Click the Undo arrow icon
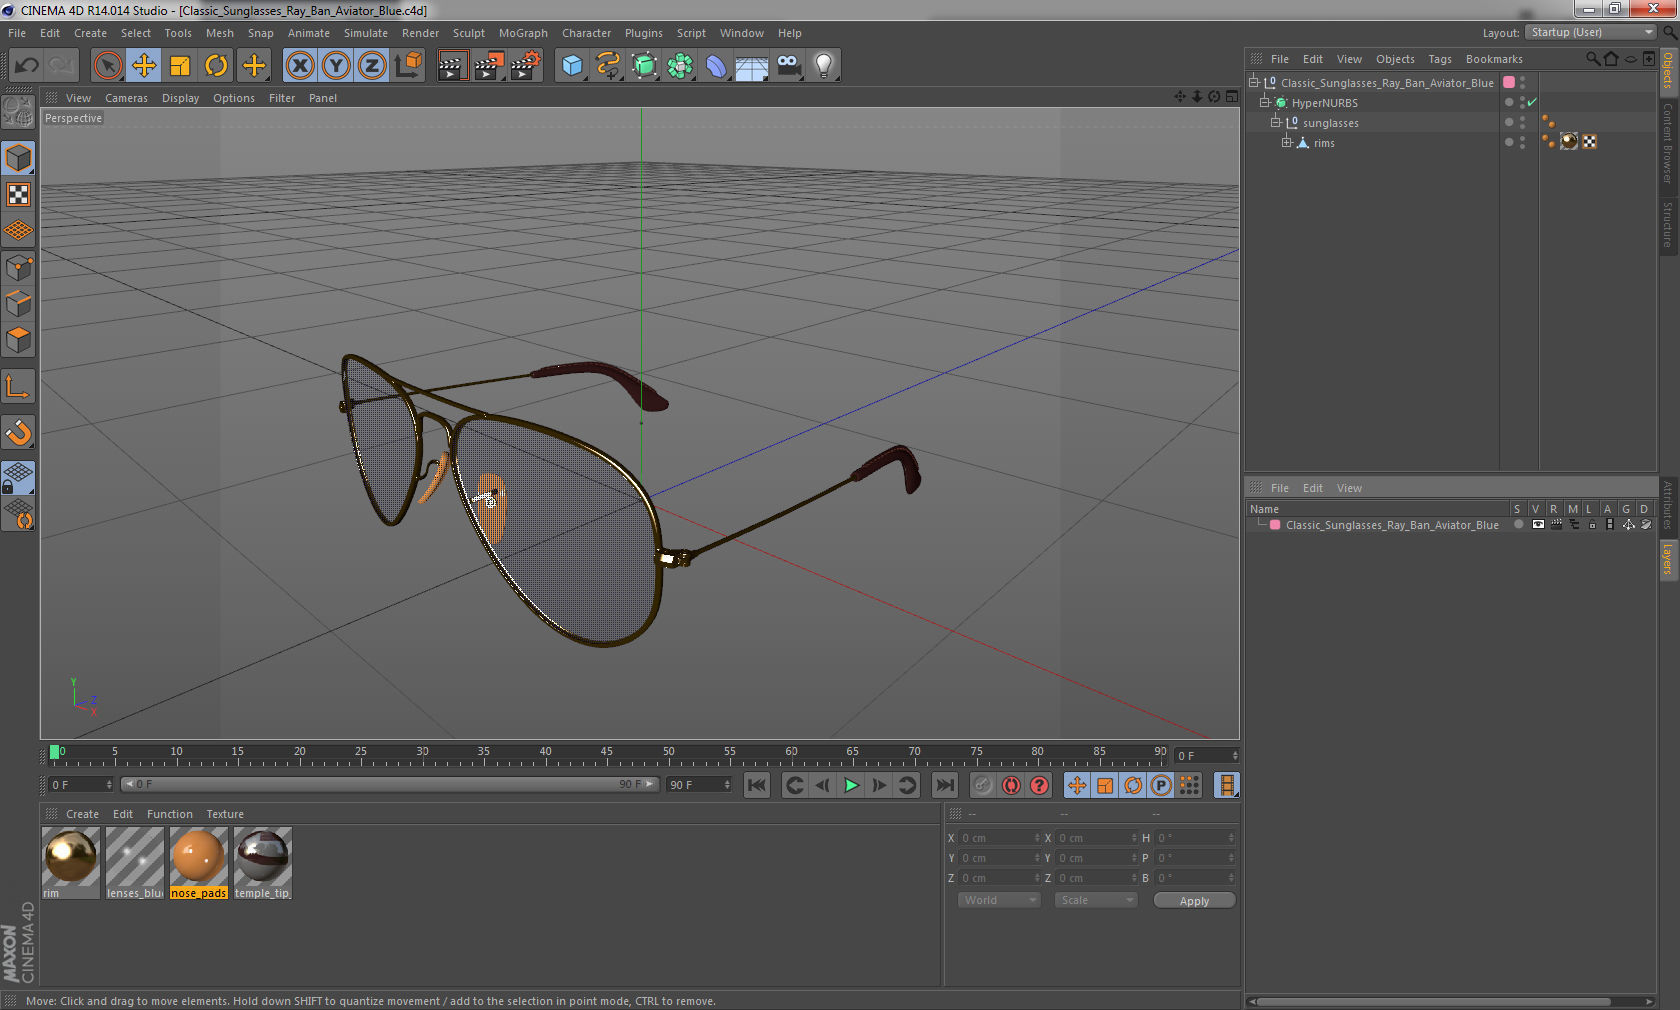 [27, 66]
